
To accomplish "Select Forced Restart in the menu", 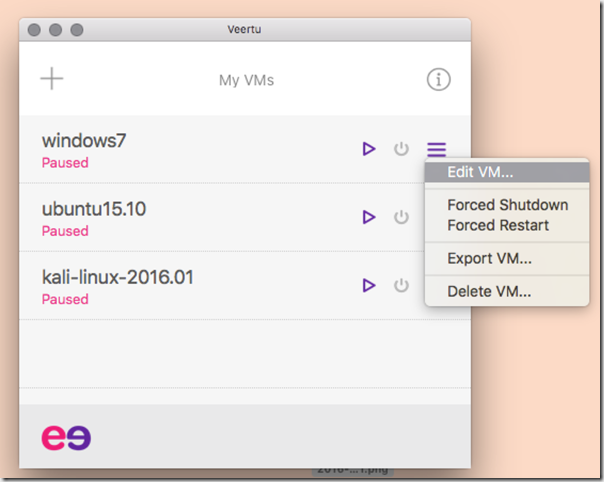I will [x=507, y=225].
